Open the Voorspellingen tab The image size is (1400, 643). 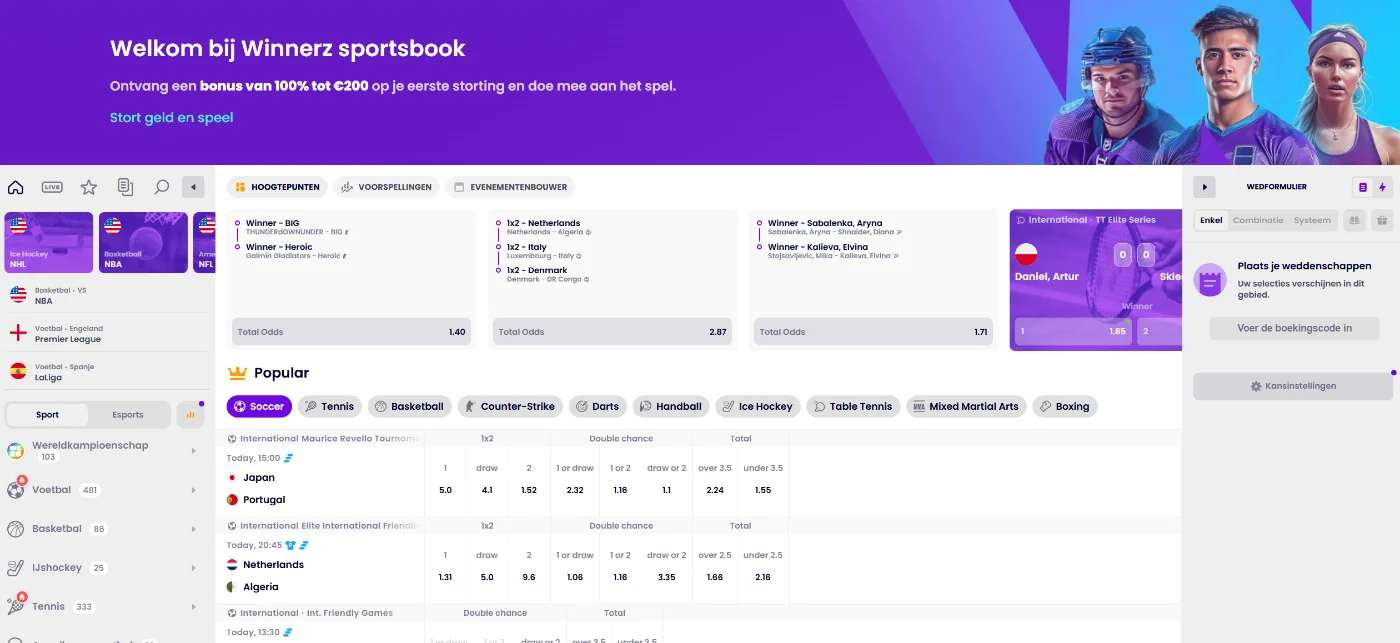(386, 187)
